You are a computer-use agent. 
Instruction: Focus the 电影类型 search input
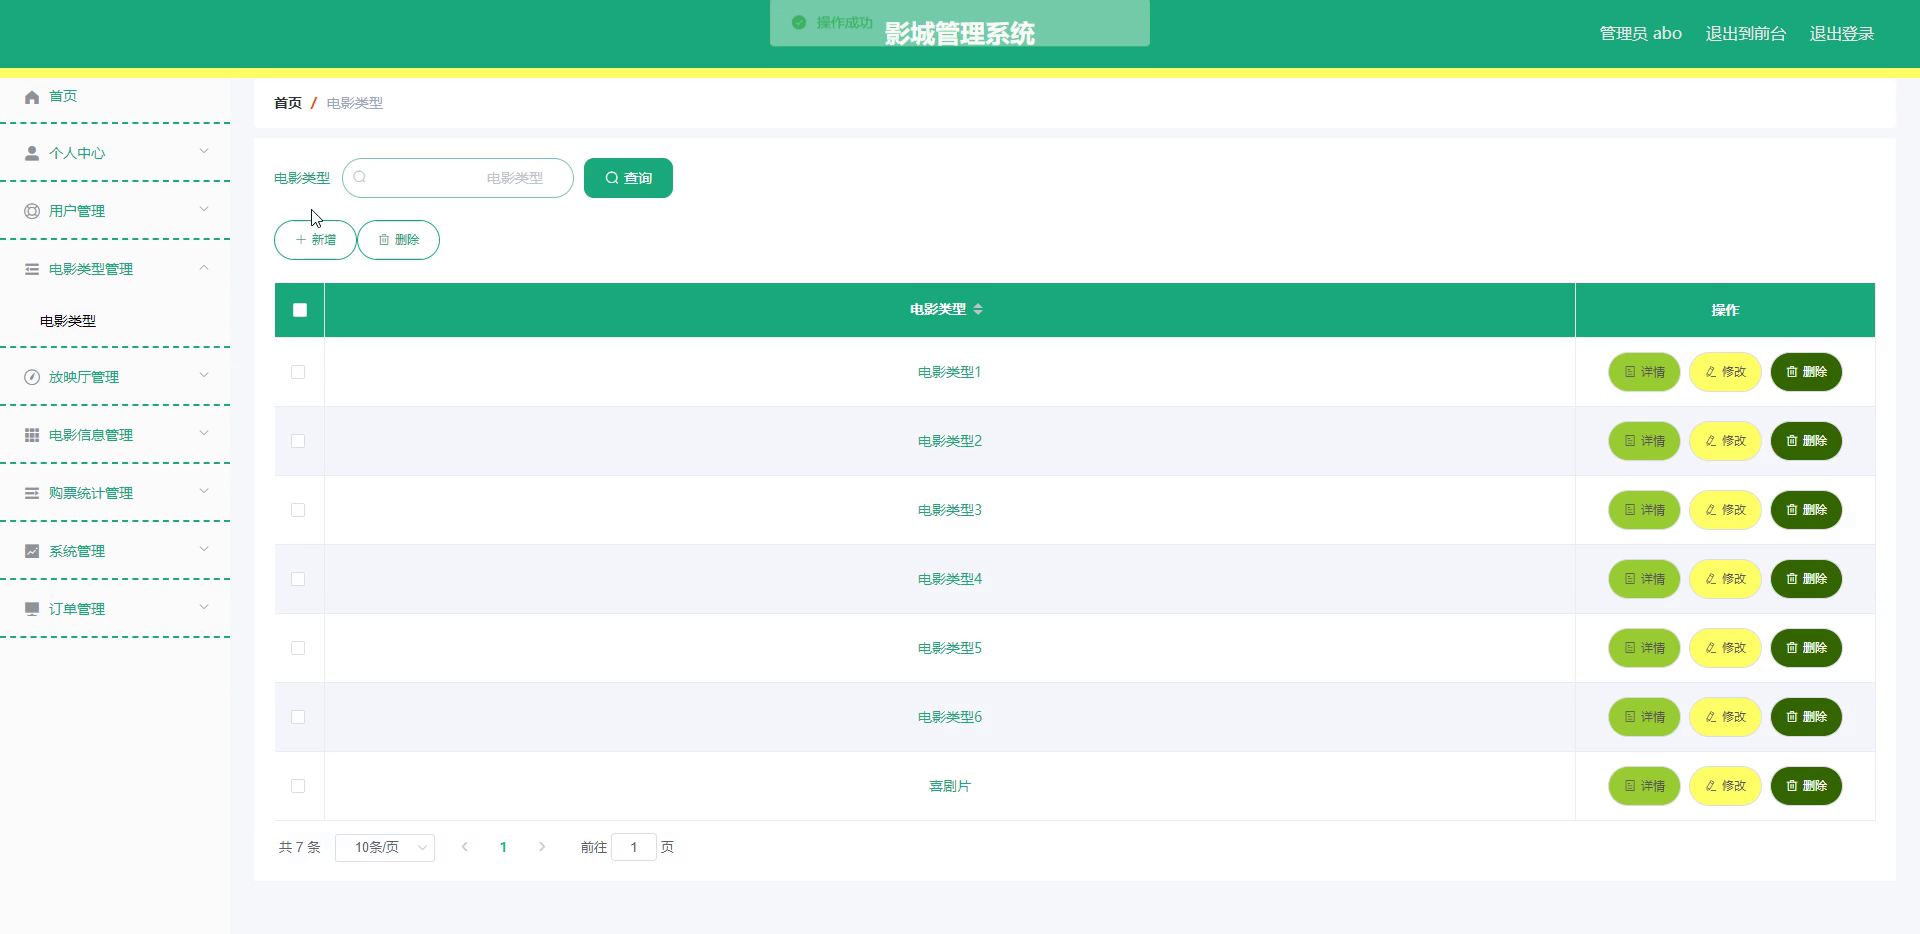tap(458, 178)
